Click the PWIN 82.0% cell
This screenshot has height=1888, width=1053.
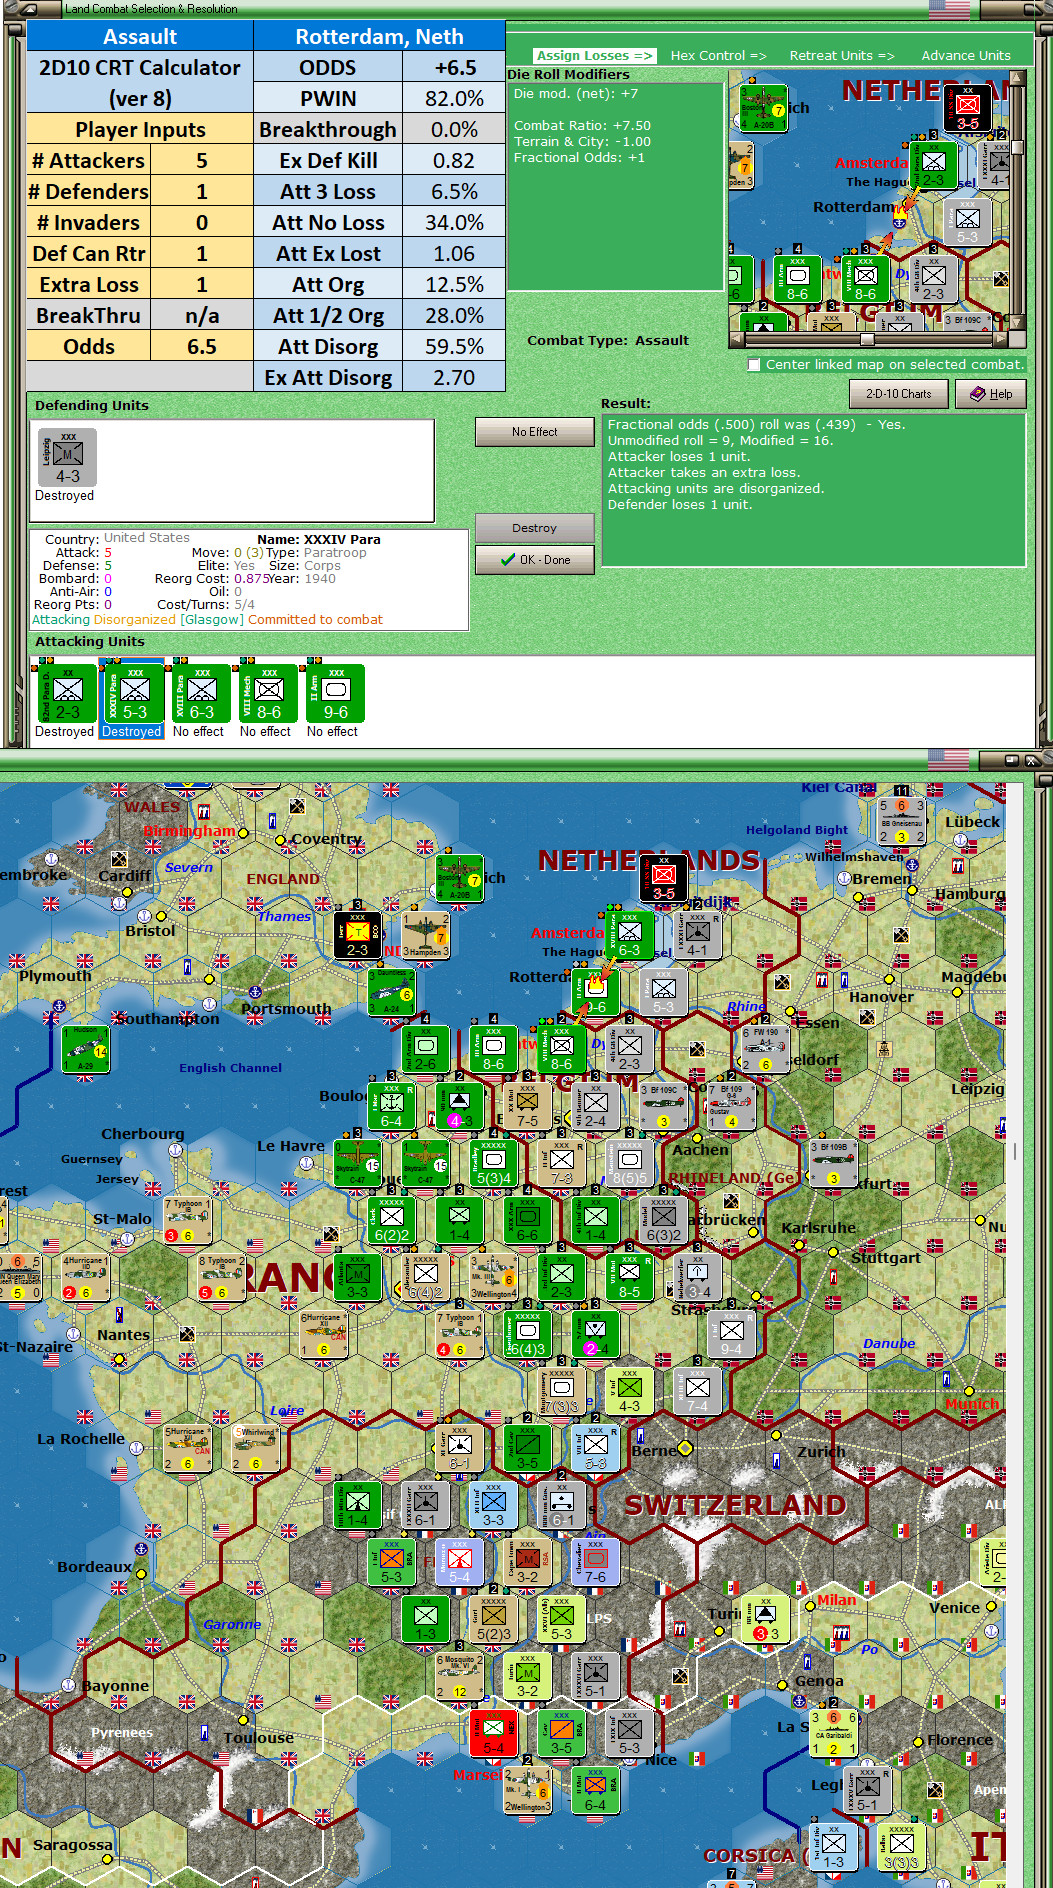[x=454, y=99]
